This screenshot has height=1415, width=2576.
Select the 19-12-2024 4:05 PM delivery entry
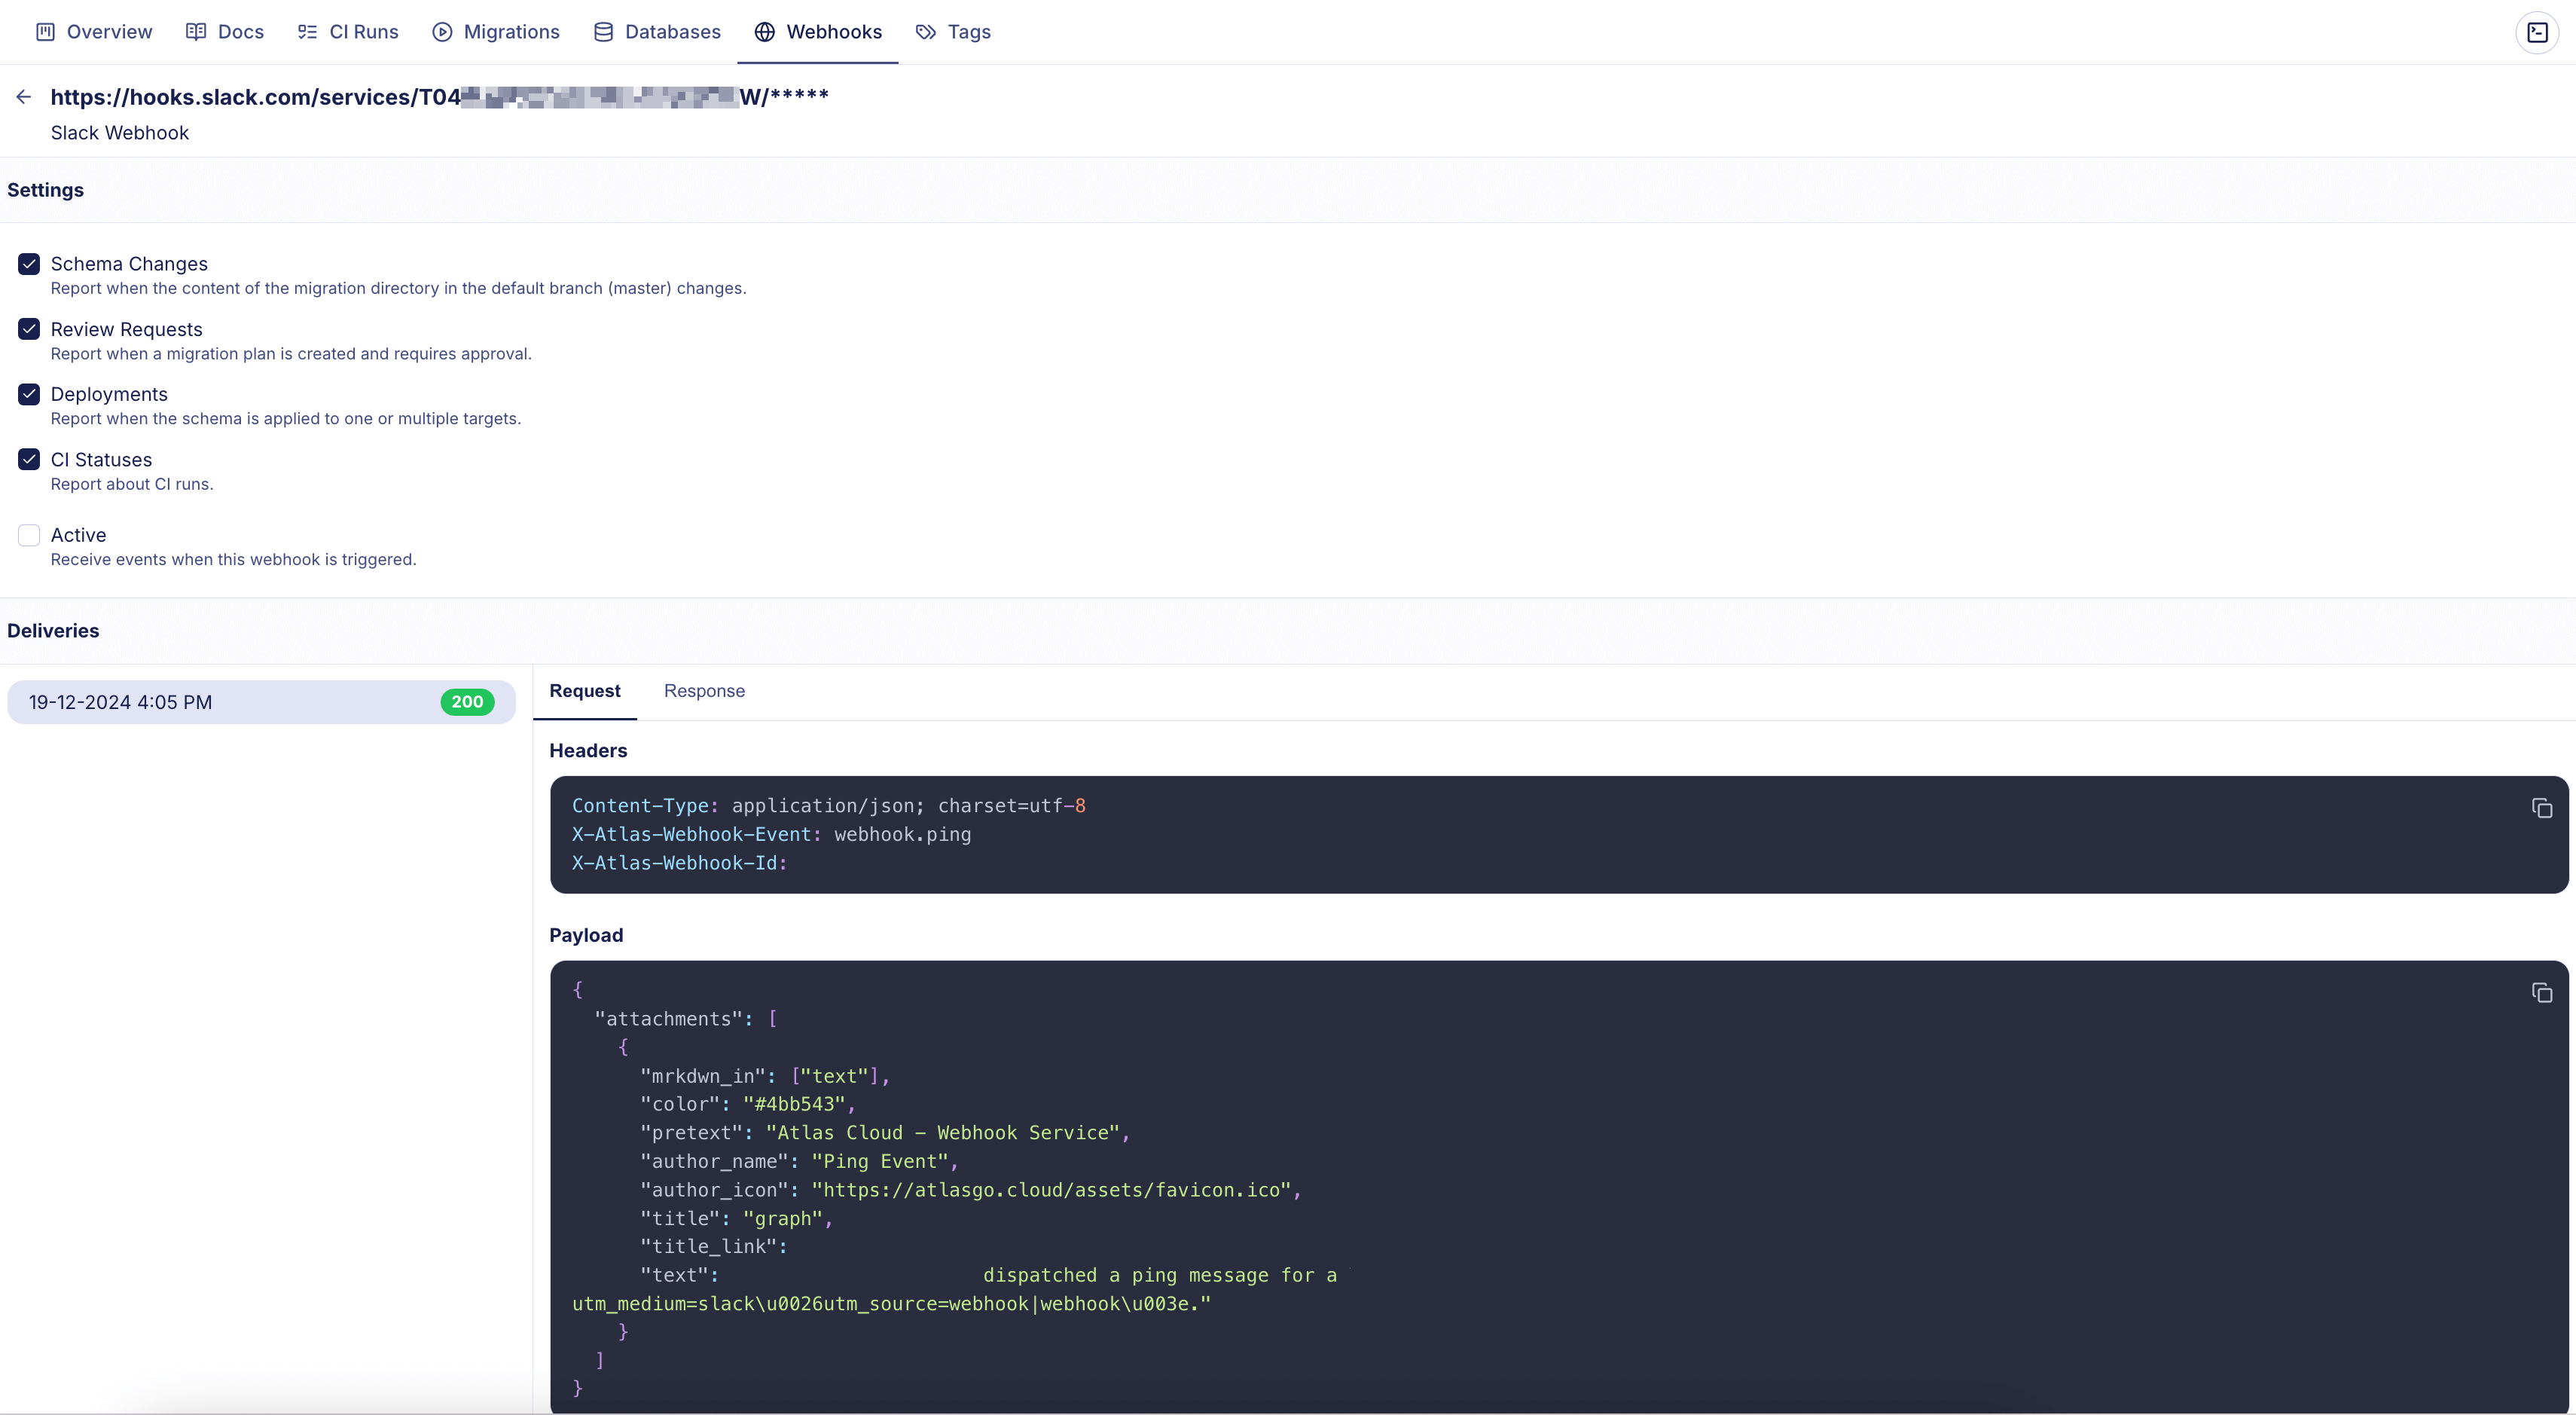(260, 701)
